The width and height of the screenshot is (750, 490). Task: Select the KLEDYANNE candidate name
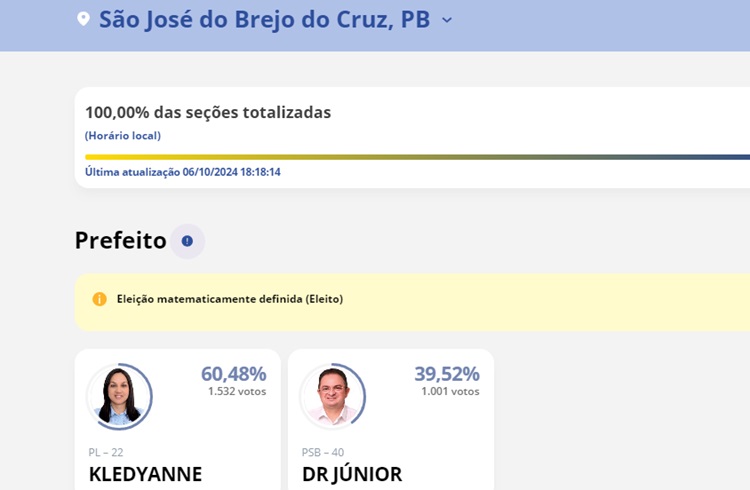click(145, 474)
